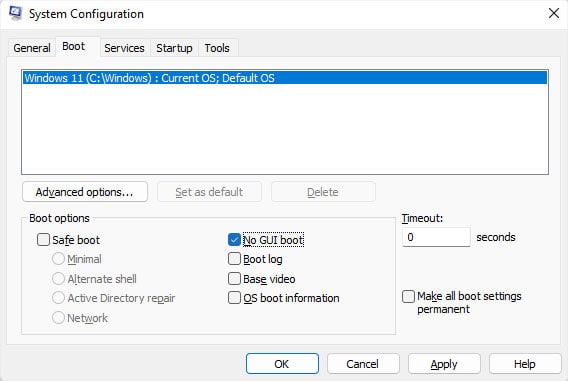
Task: Open the Services tab
Action: click(124, 48)
